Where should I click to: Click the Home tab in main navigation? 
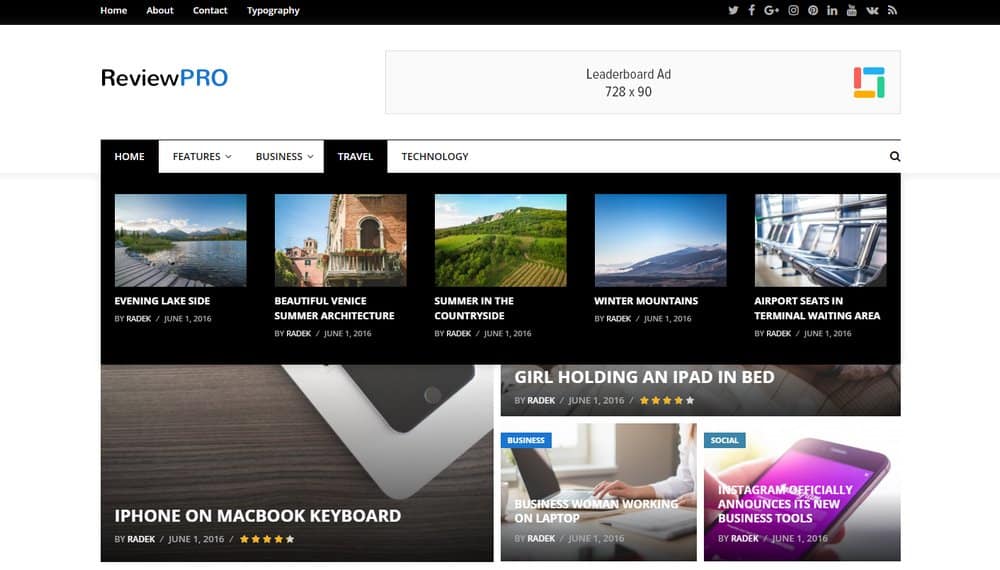tap(129, 156)
